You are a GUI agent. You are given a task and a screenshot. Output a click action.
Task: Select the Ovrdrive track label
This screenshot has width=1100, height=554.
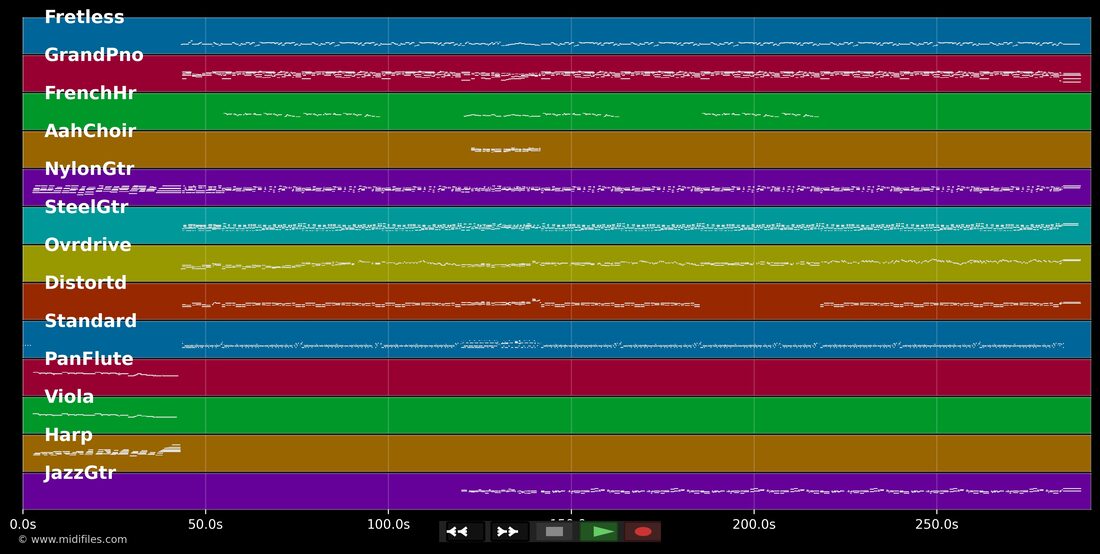point(88,245)
